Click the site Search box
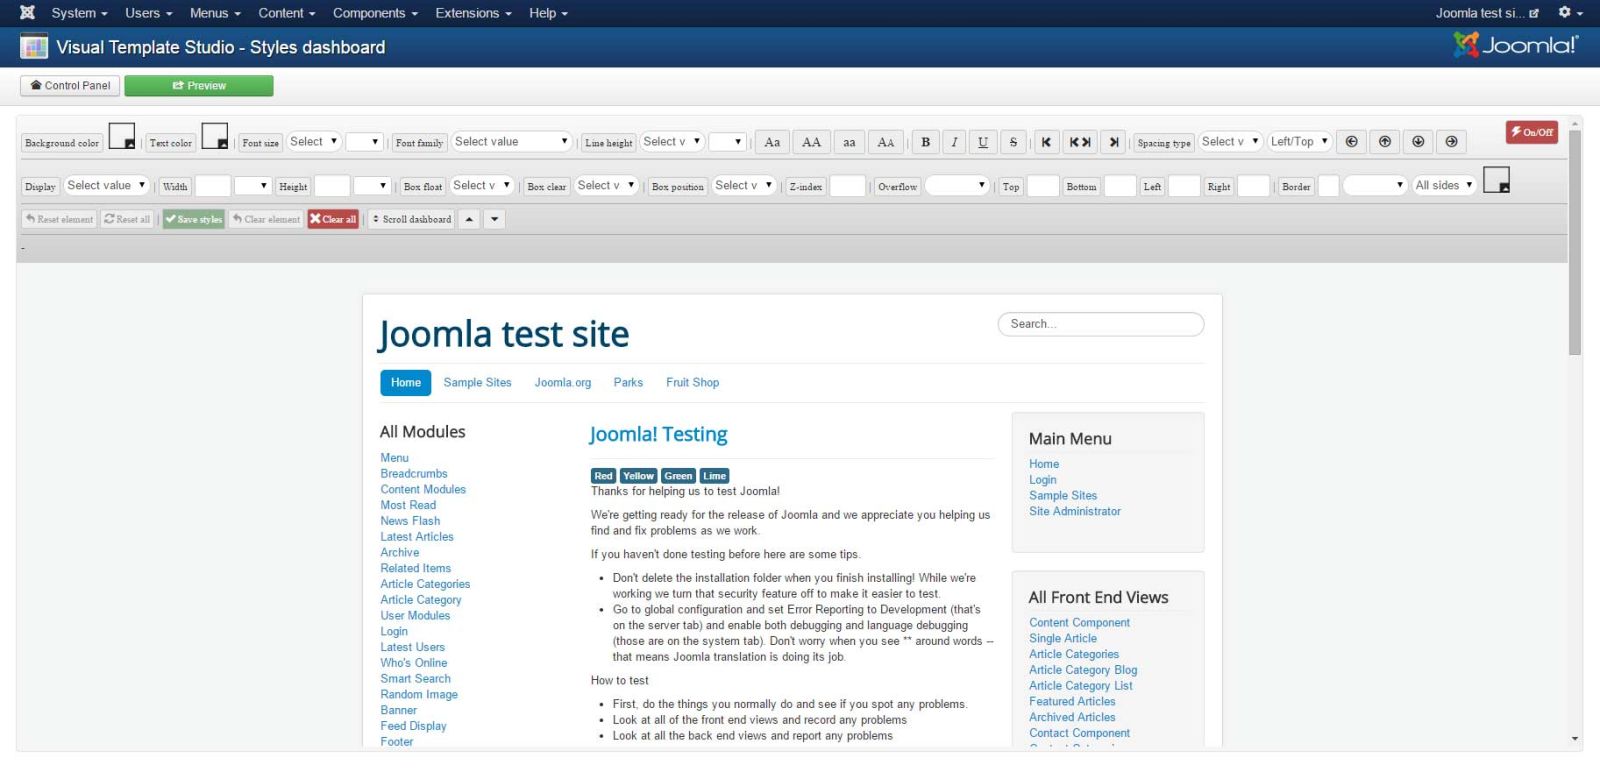The image size is (1600, 772). point(1101,324)
